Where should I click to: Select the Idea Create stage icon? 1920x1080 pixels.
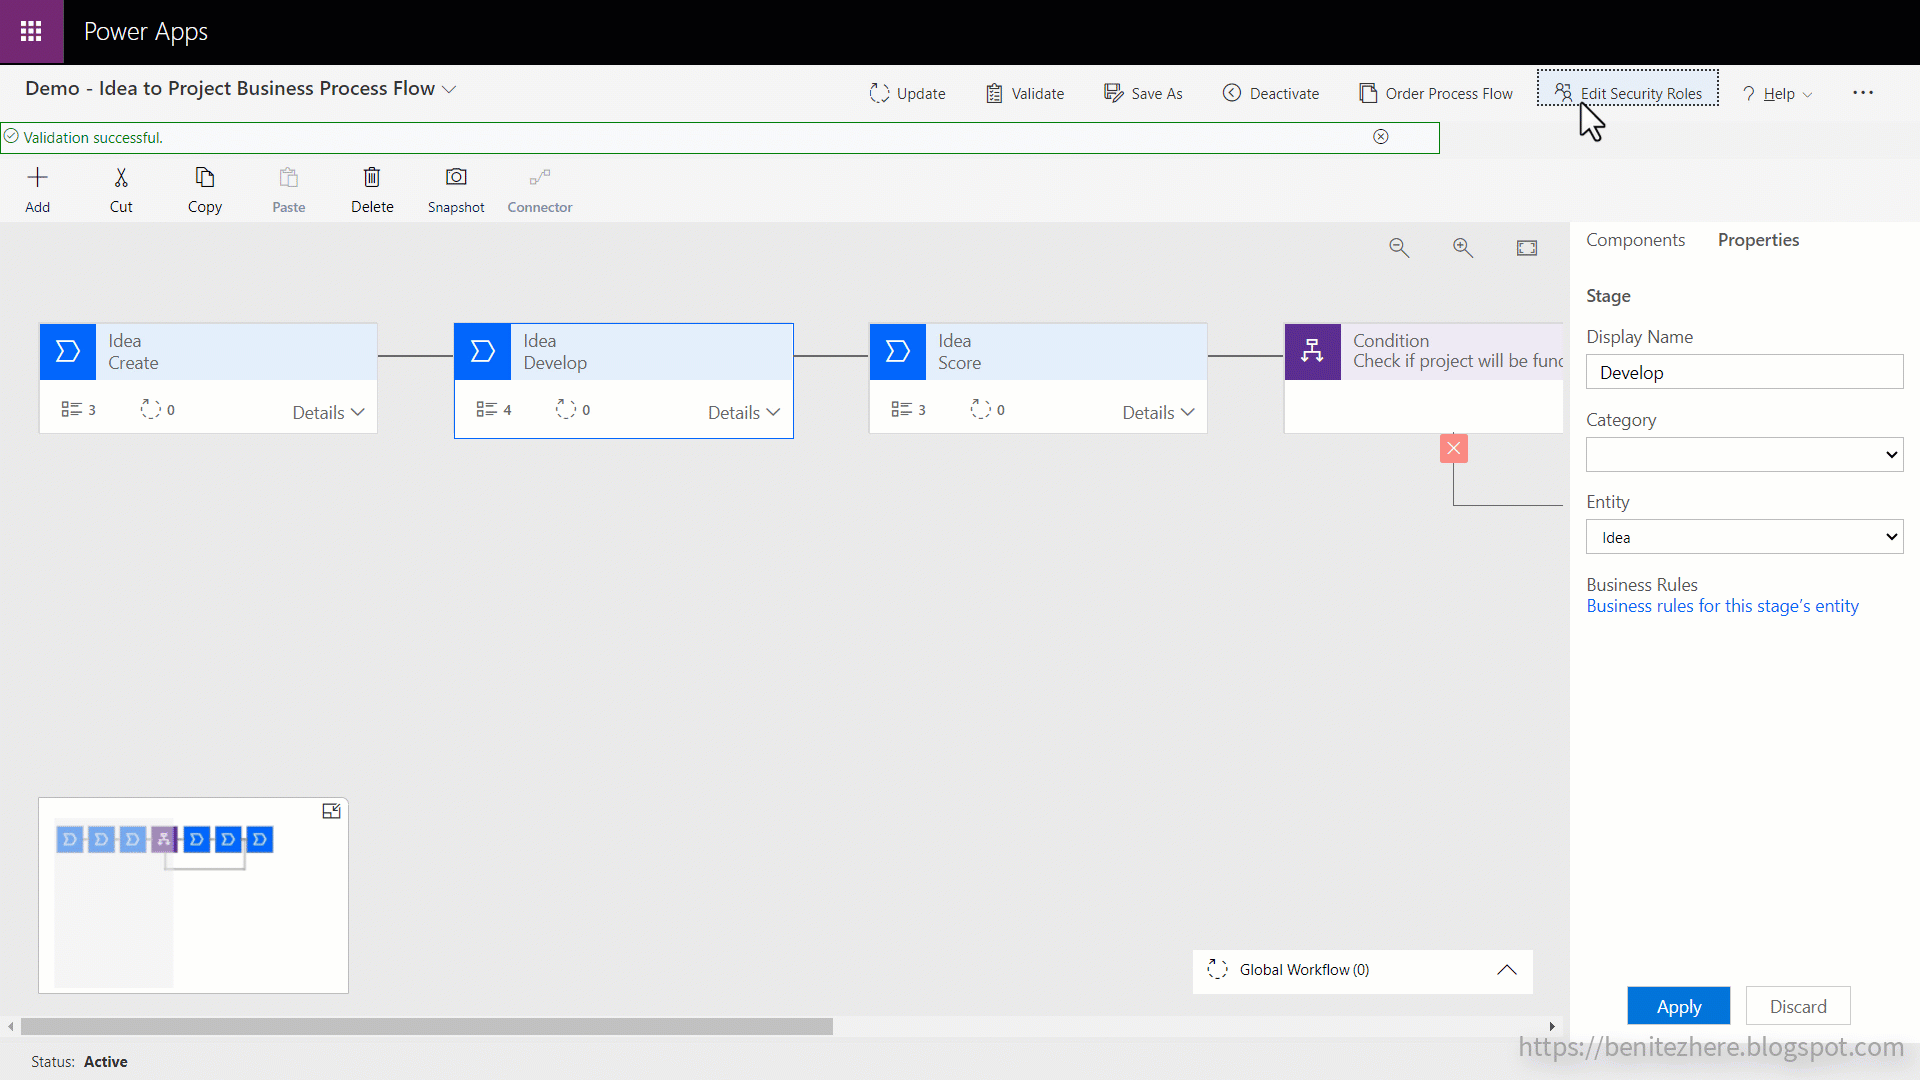[x=68, y=352]
